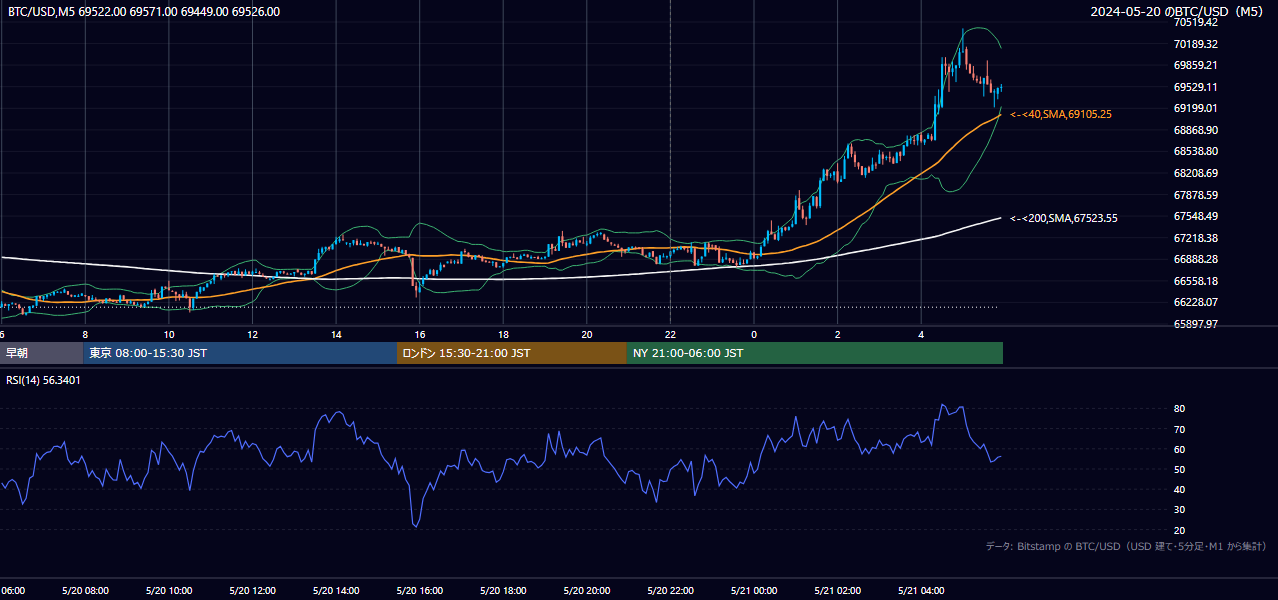This screenshot has width=1278, height=600.
Task: Click hour label 10 below price chart
Action: point(169,335)
